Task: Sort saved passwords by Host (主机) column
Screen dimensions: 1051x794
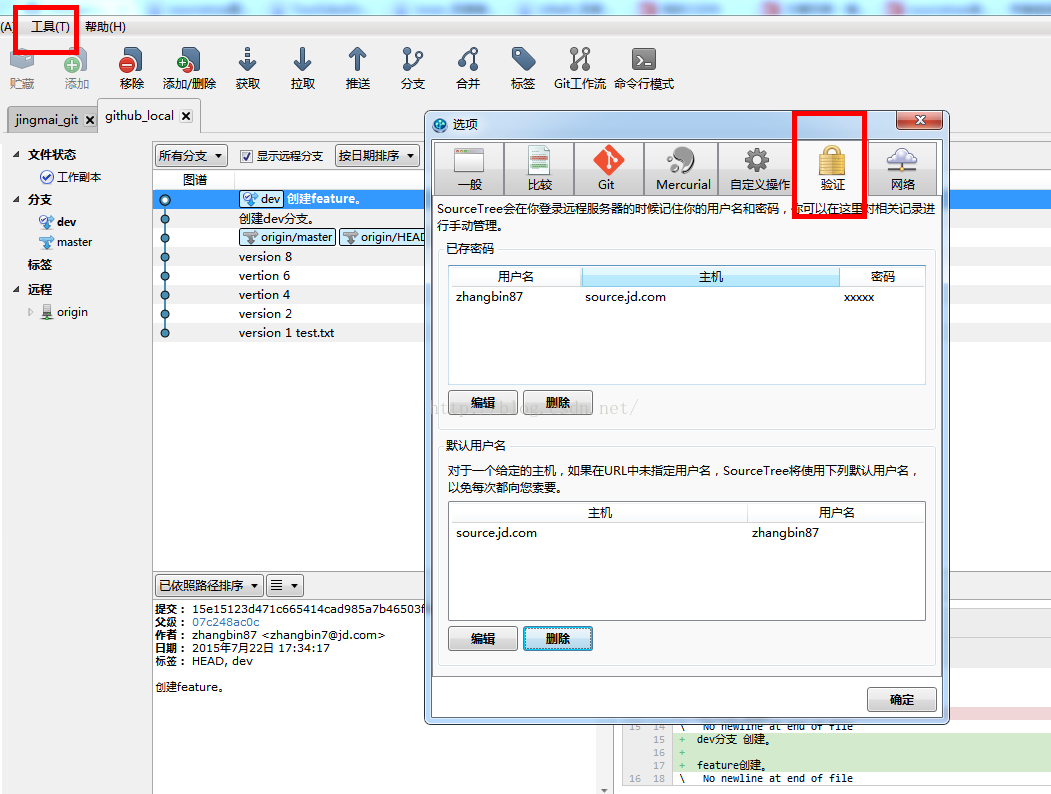Action: 710,277
